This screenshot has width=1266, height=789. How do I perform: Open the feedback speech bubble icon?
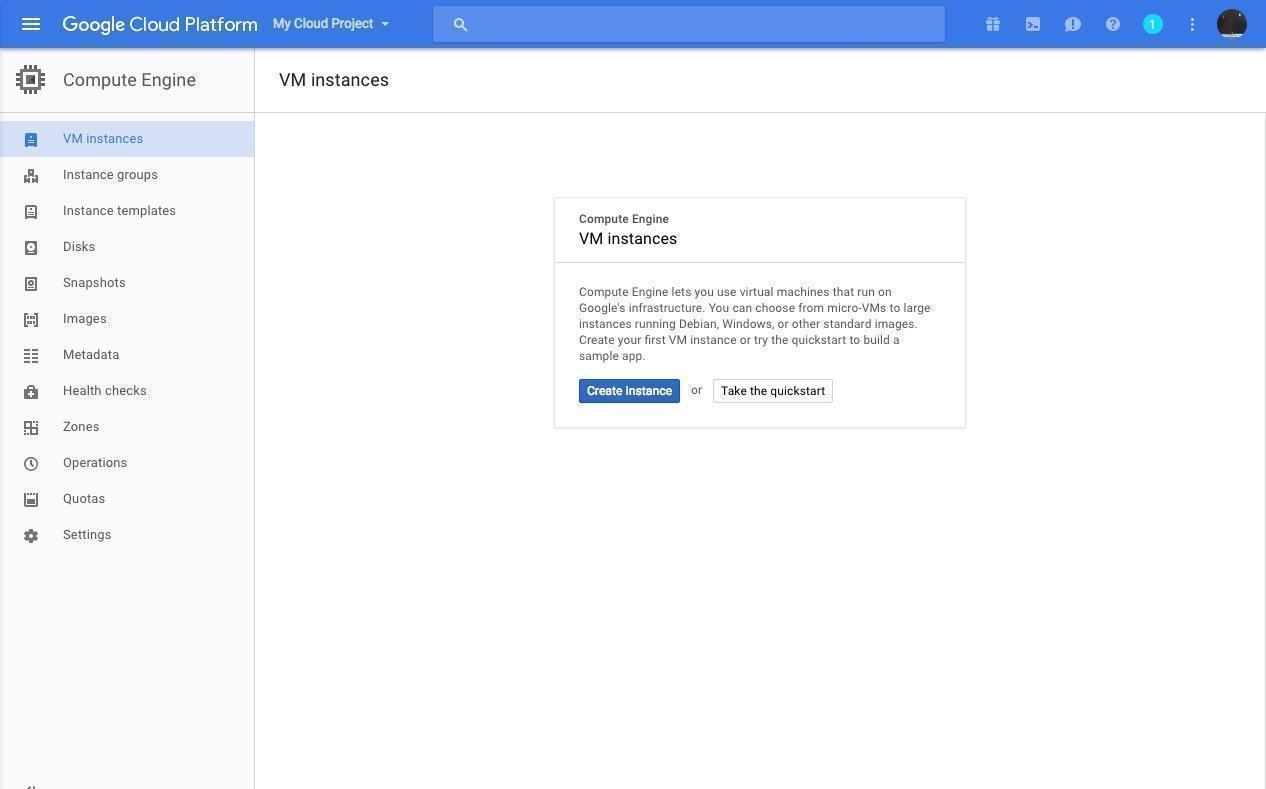1073,24
